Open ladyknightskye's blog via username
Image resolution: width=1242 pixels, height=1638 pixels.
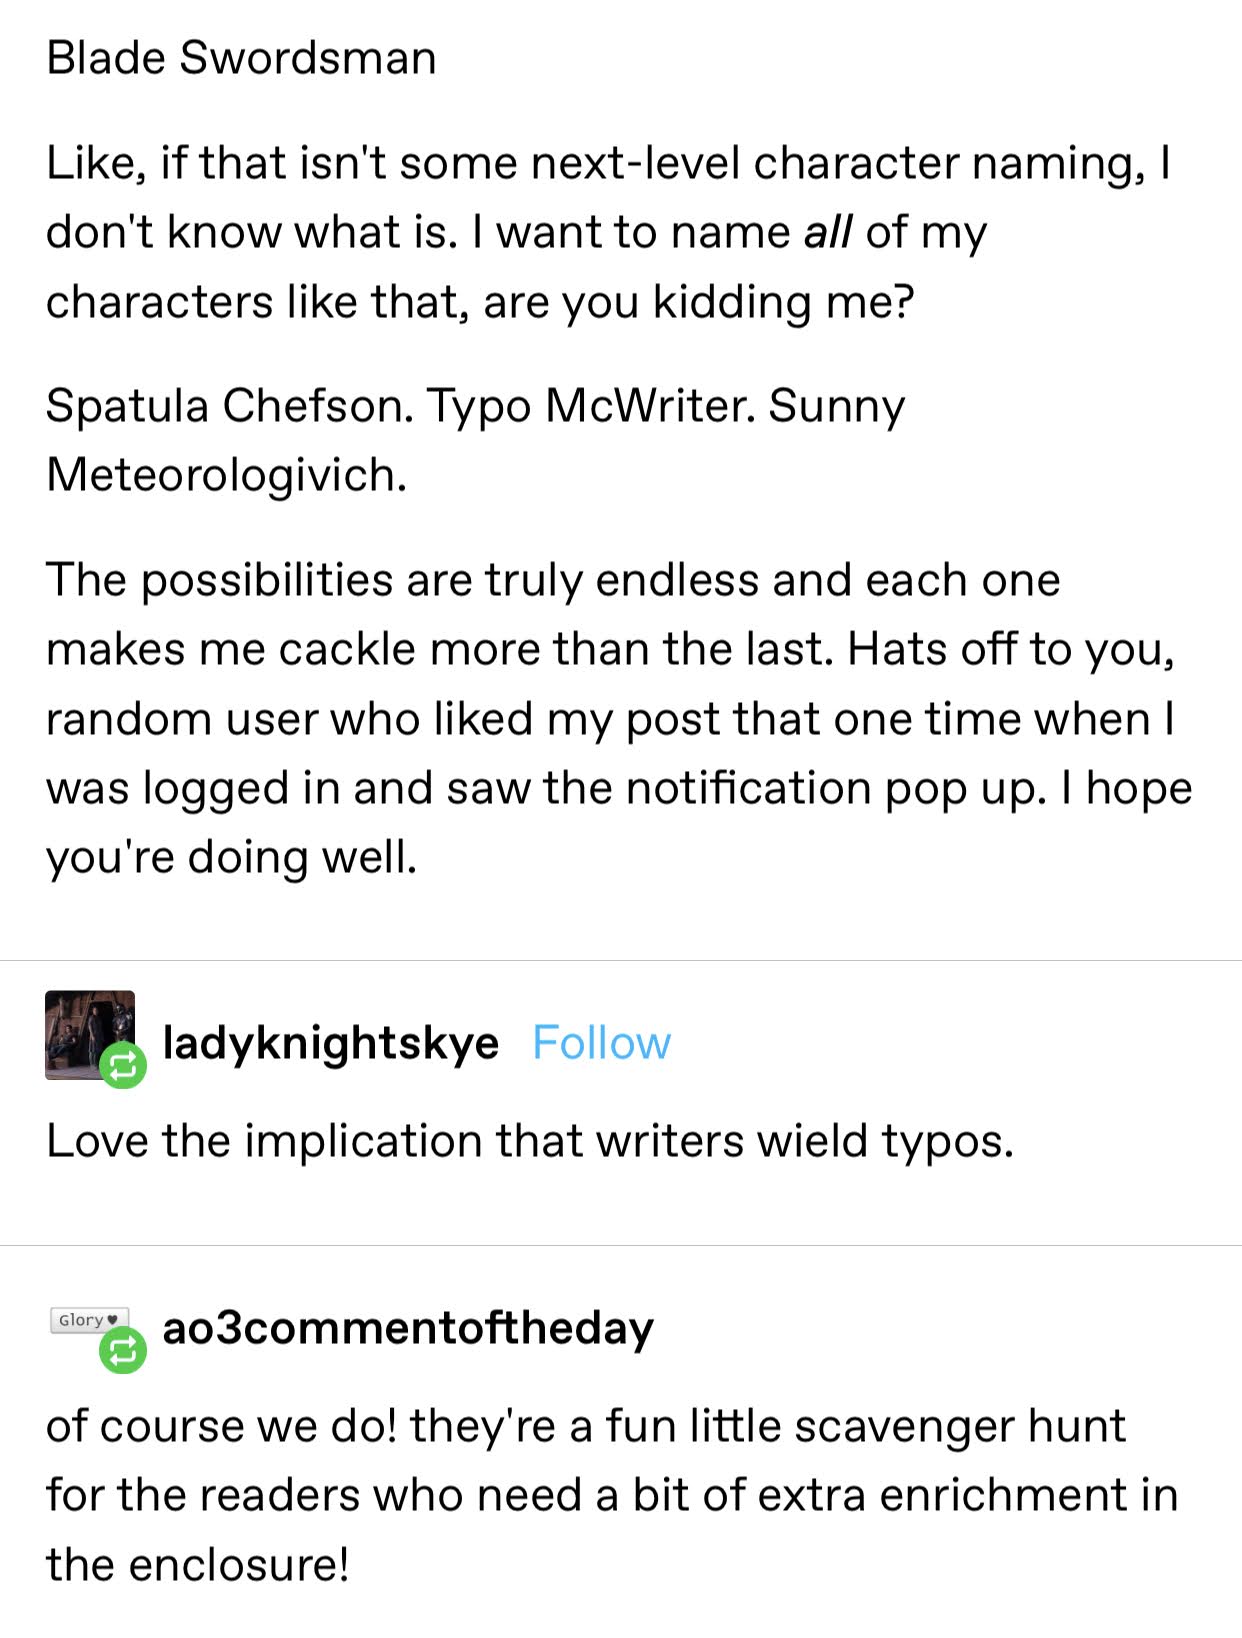coord(330,1043)
